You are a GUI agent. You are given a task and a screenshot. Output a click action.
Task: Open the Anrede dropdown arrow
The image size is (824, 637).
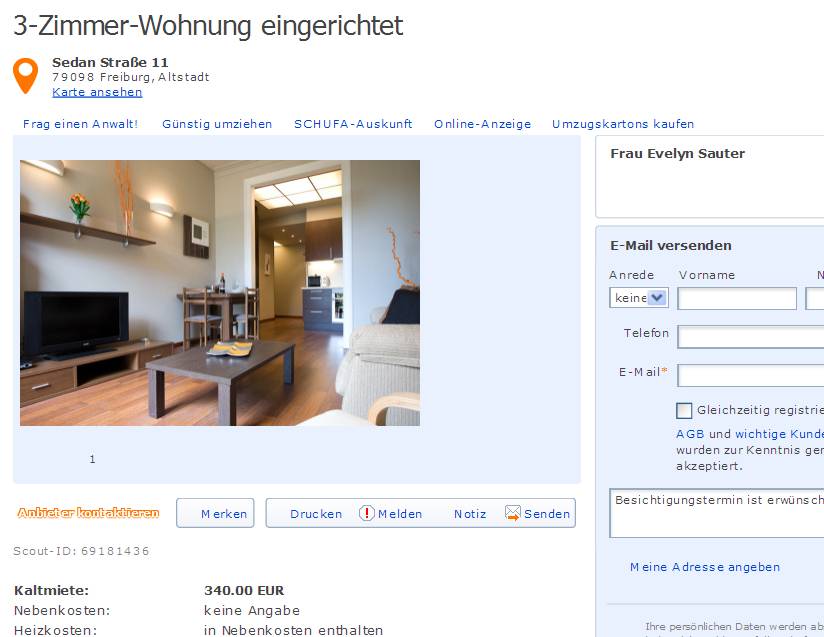pyautogui.click(x=657, y=298)
